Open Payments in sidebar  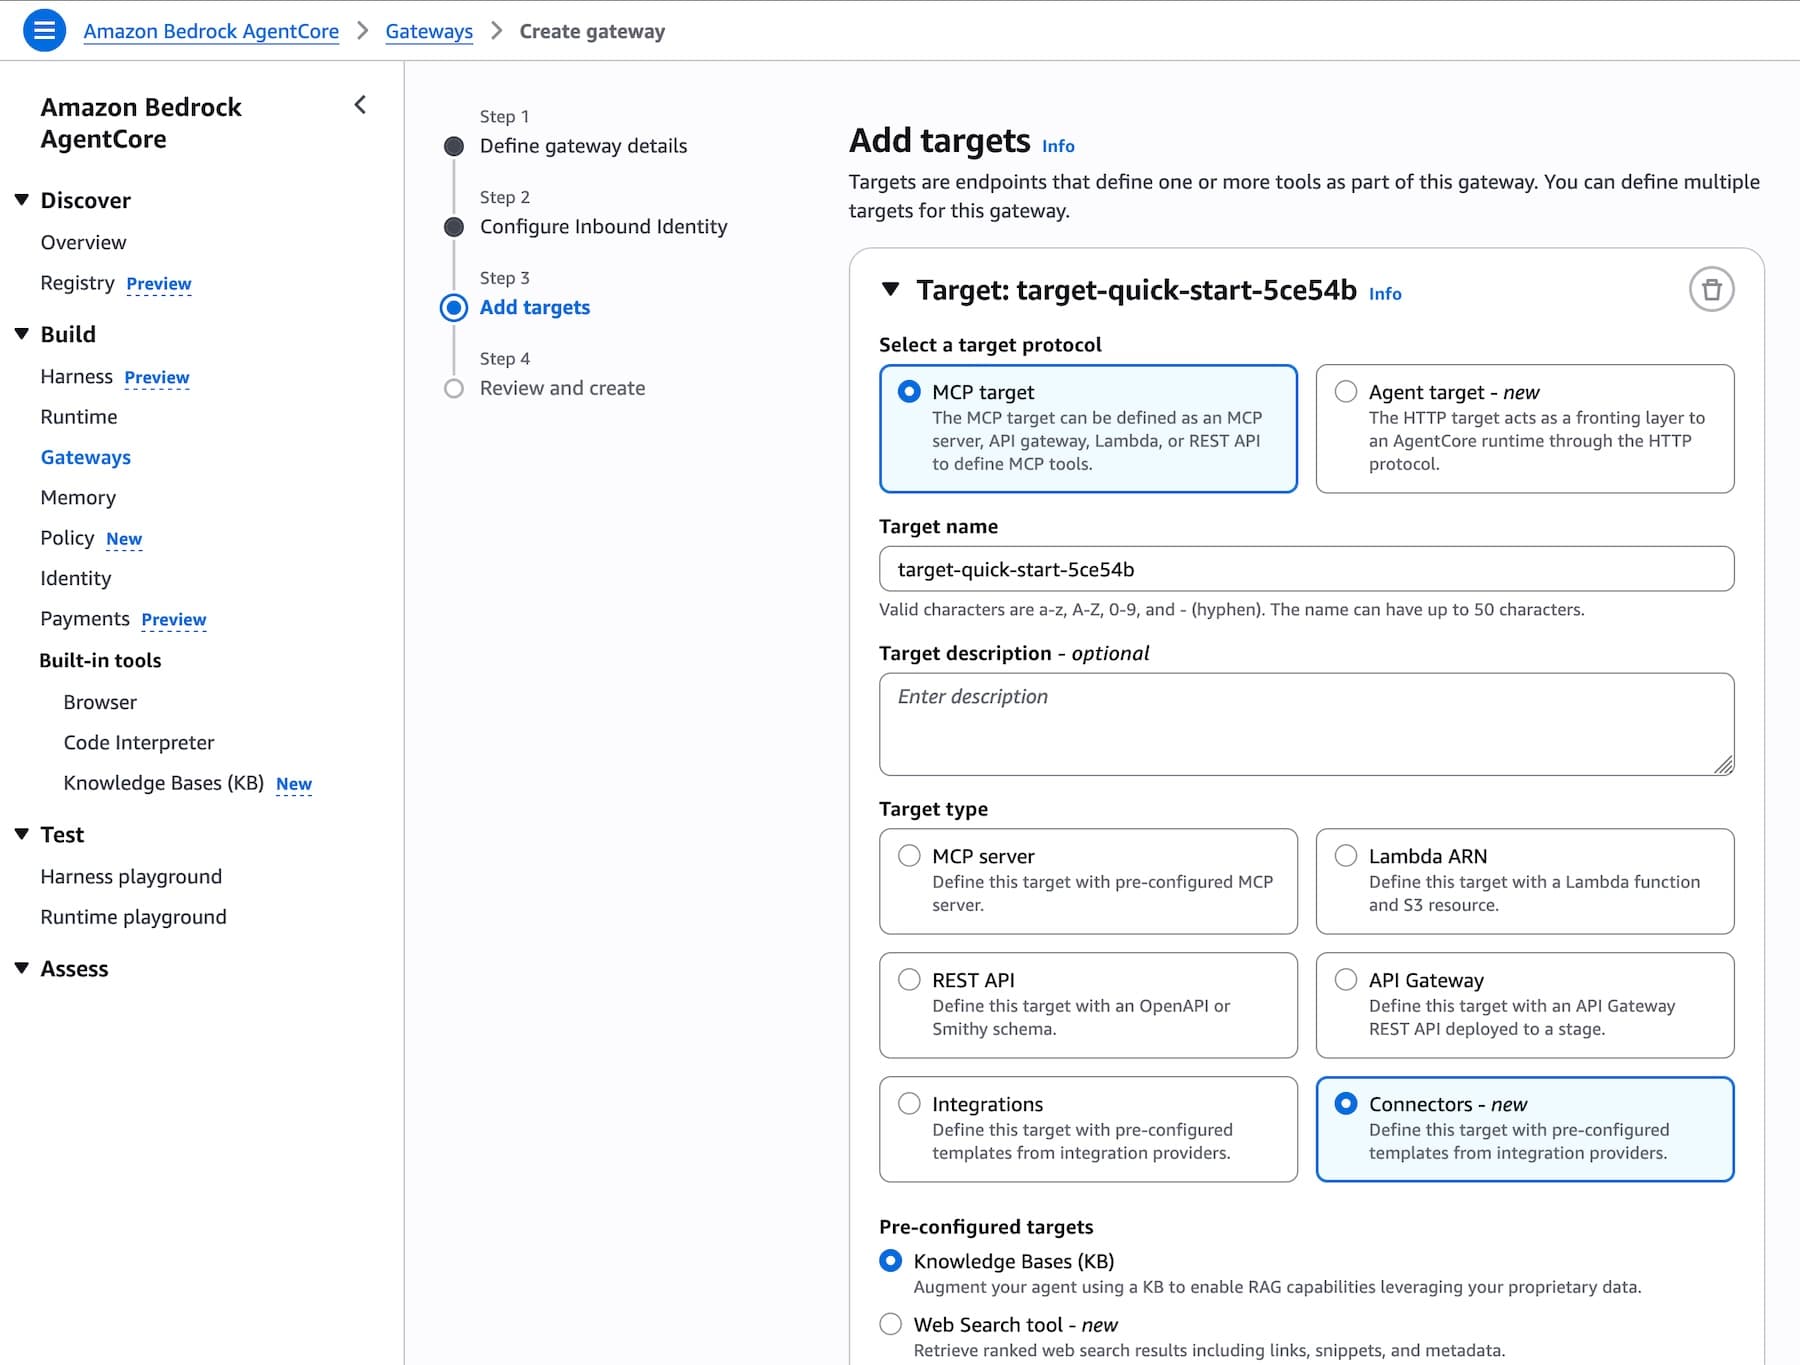(x=85, y=619)
